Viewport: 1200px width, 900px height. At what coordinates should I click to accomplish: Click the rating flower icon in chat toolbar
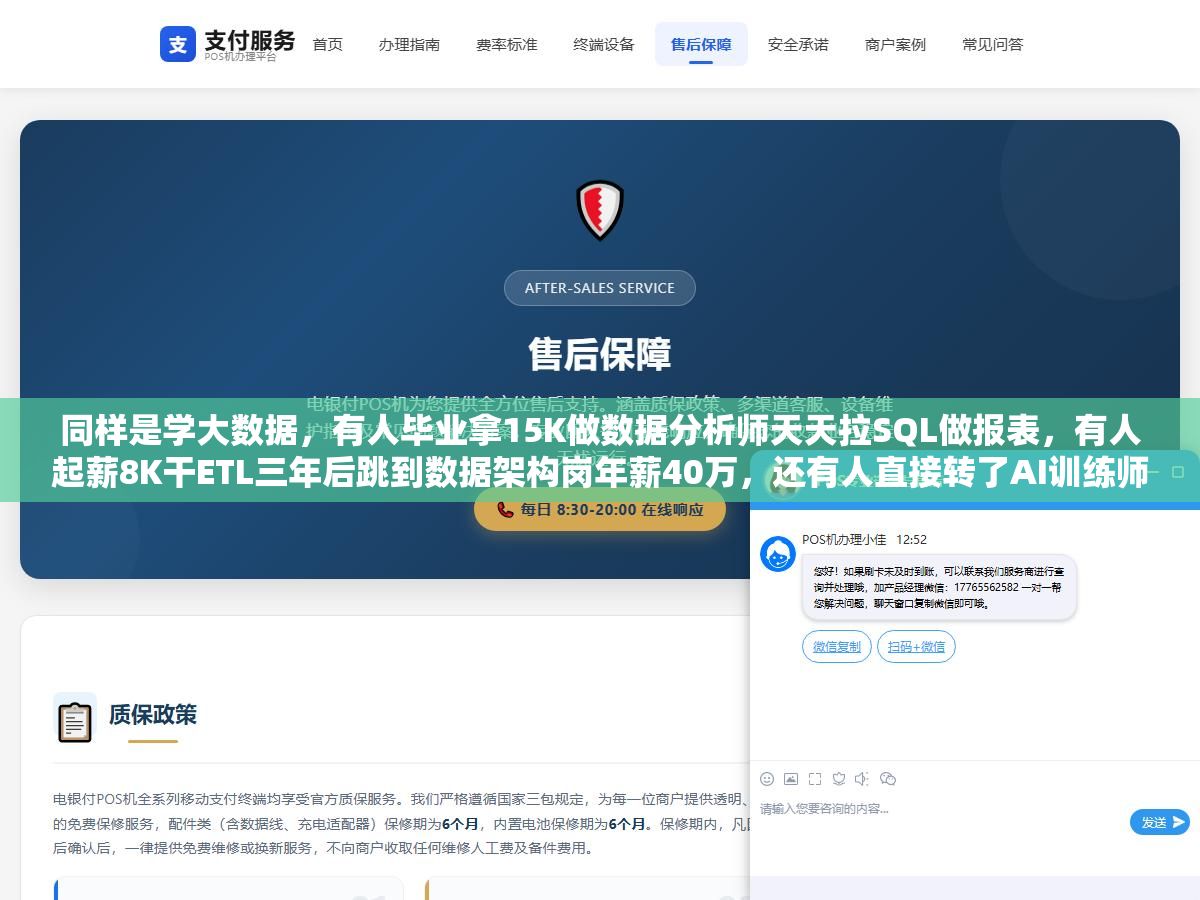tap(839, 778)
